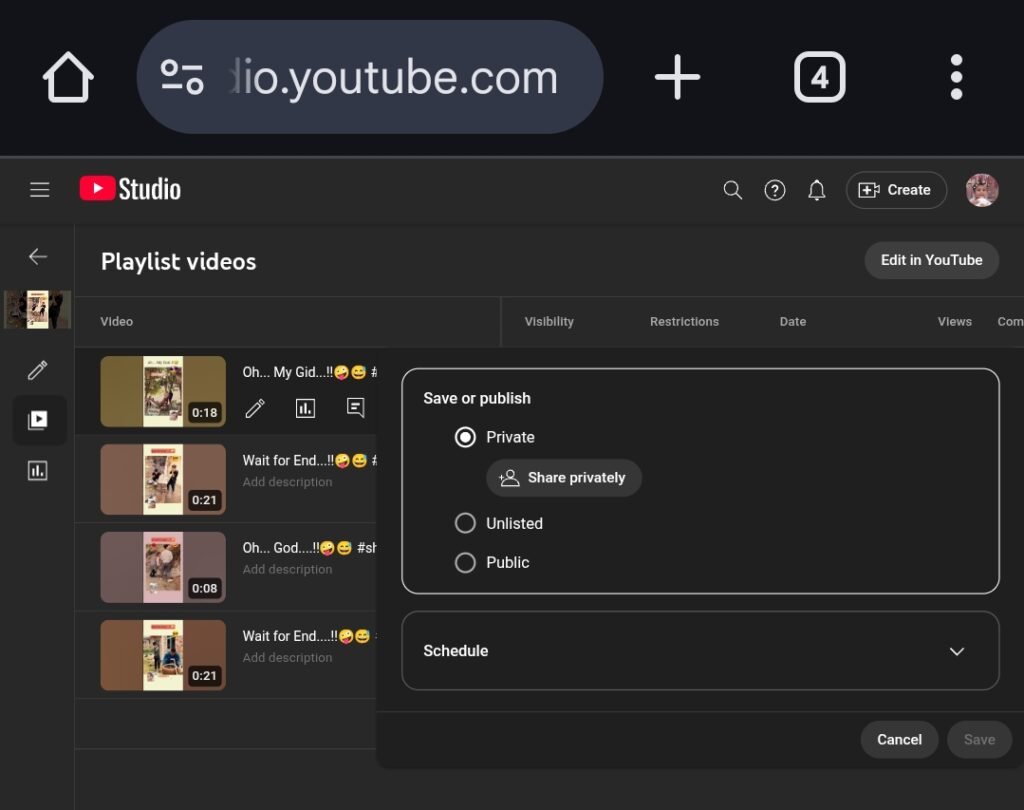This screenshot has width=1024, height=810.
Task: Select the Private visibility option
Action: tap(465, 437)
